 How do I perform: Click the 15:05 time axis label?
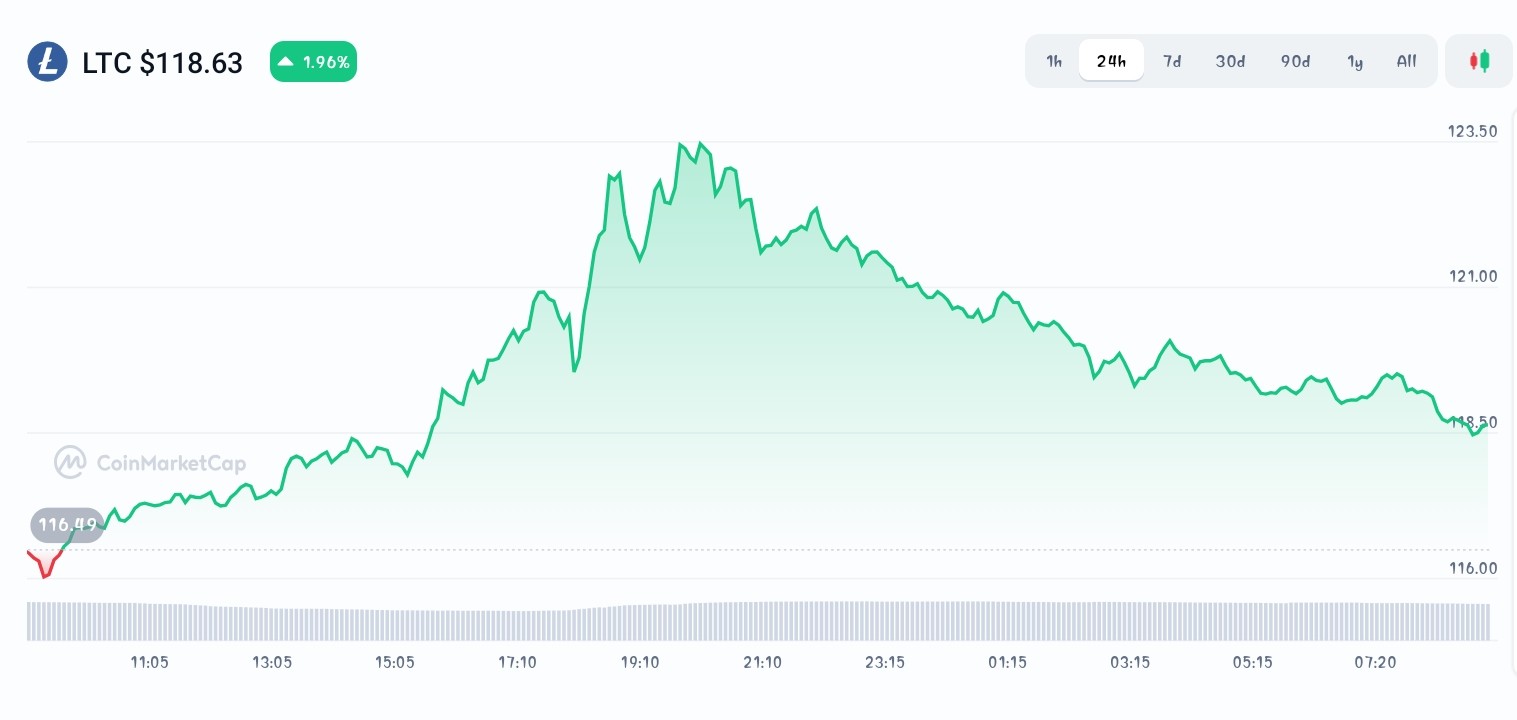(394, 662)
